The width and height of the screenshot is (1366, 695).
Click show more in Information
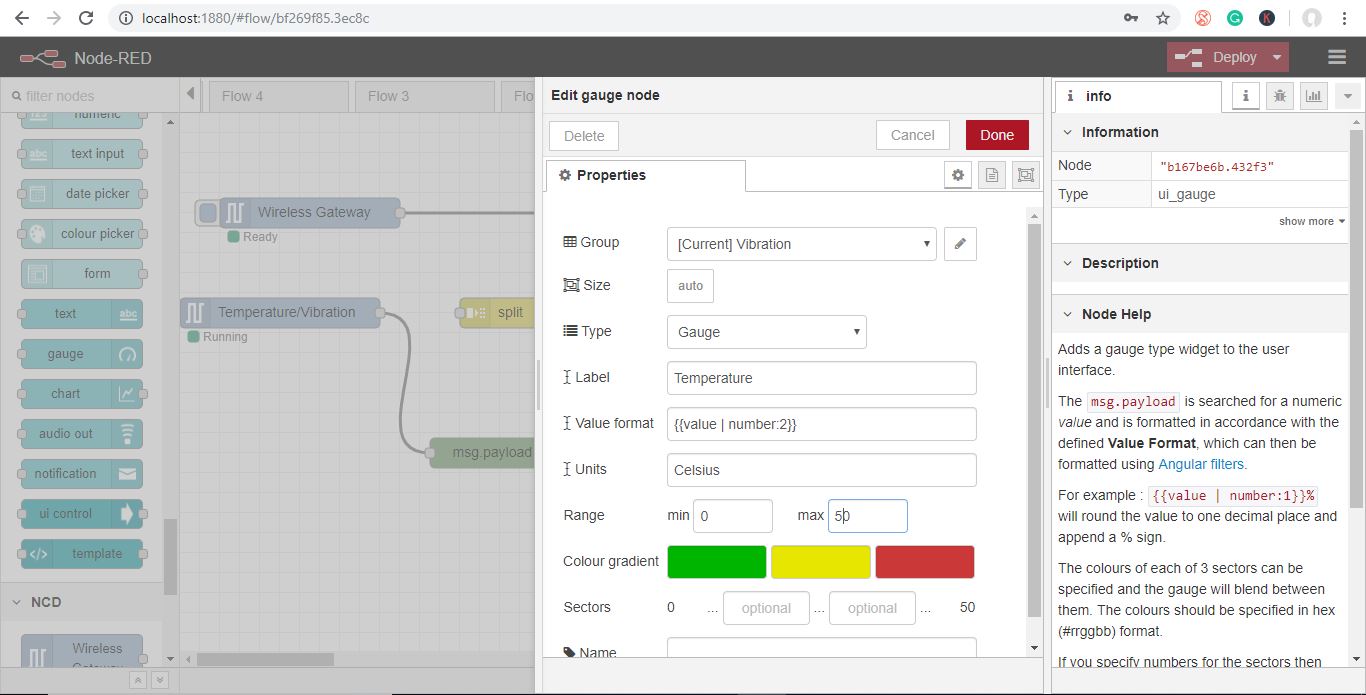1311,221
